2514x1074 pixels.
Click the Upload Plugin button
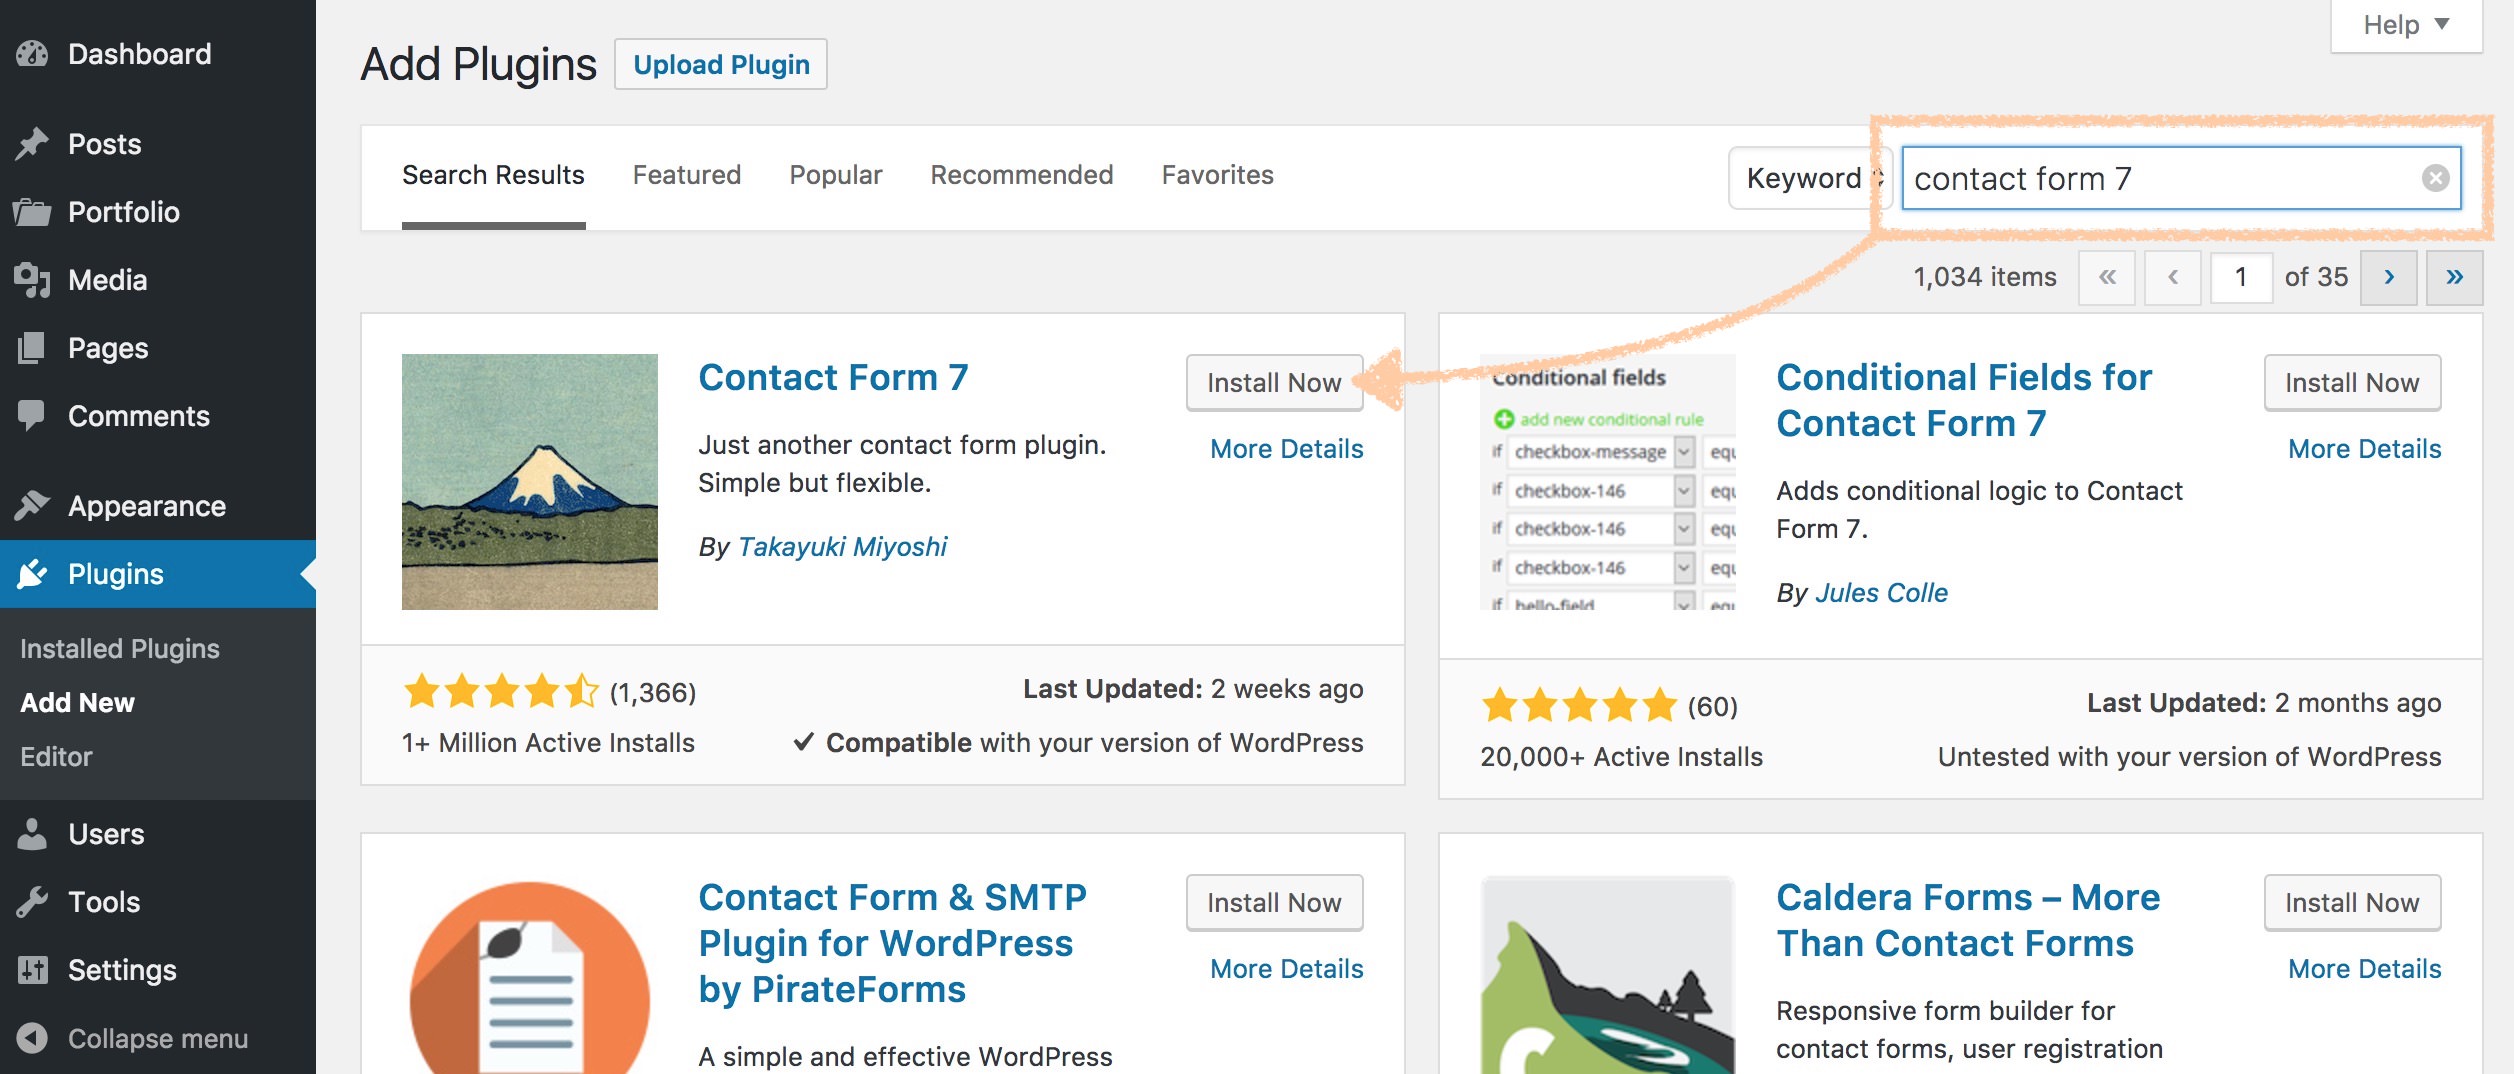(x=721, y=65)
